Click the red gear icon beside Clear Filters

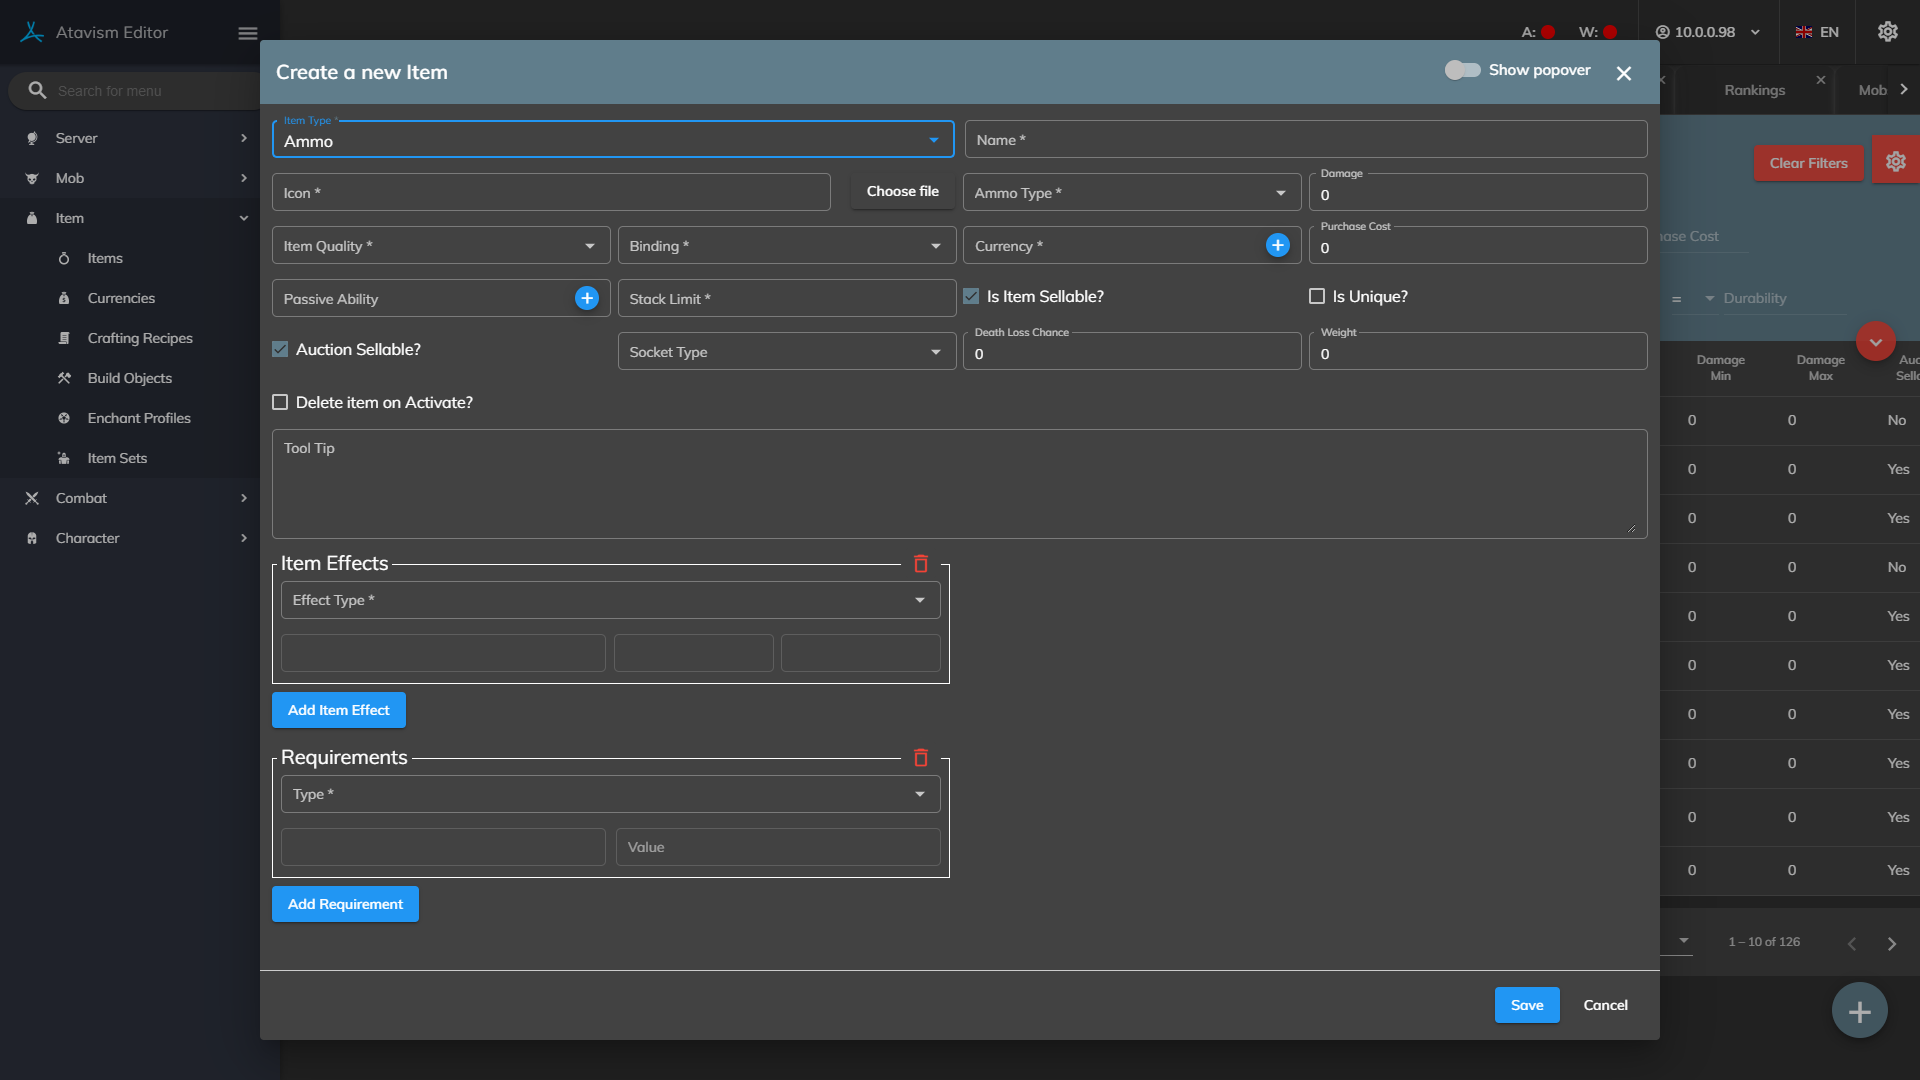click(1895, 162)
